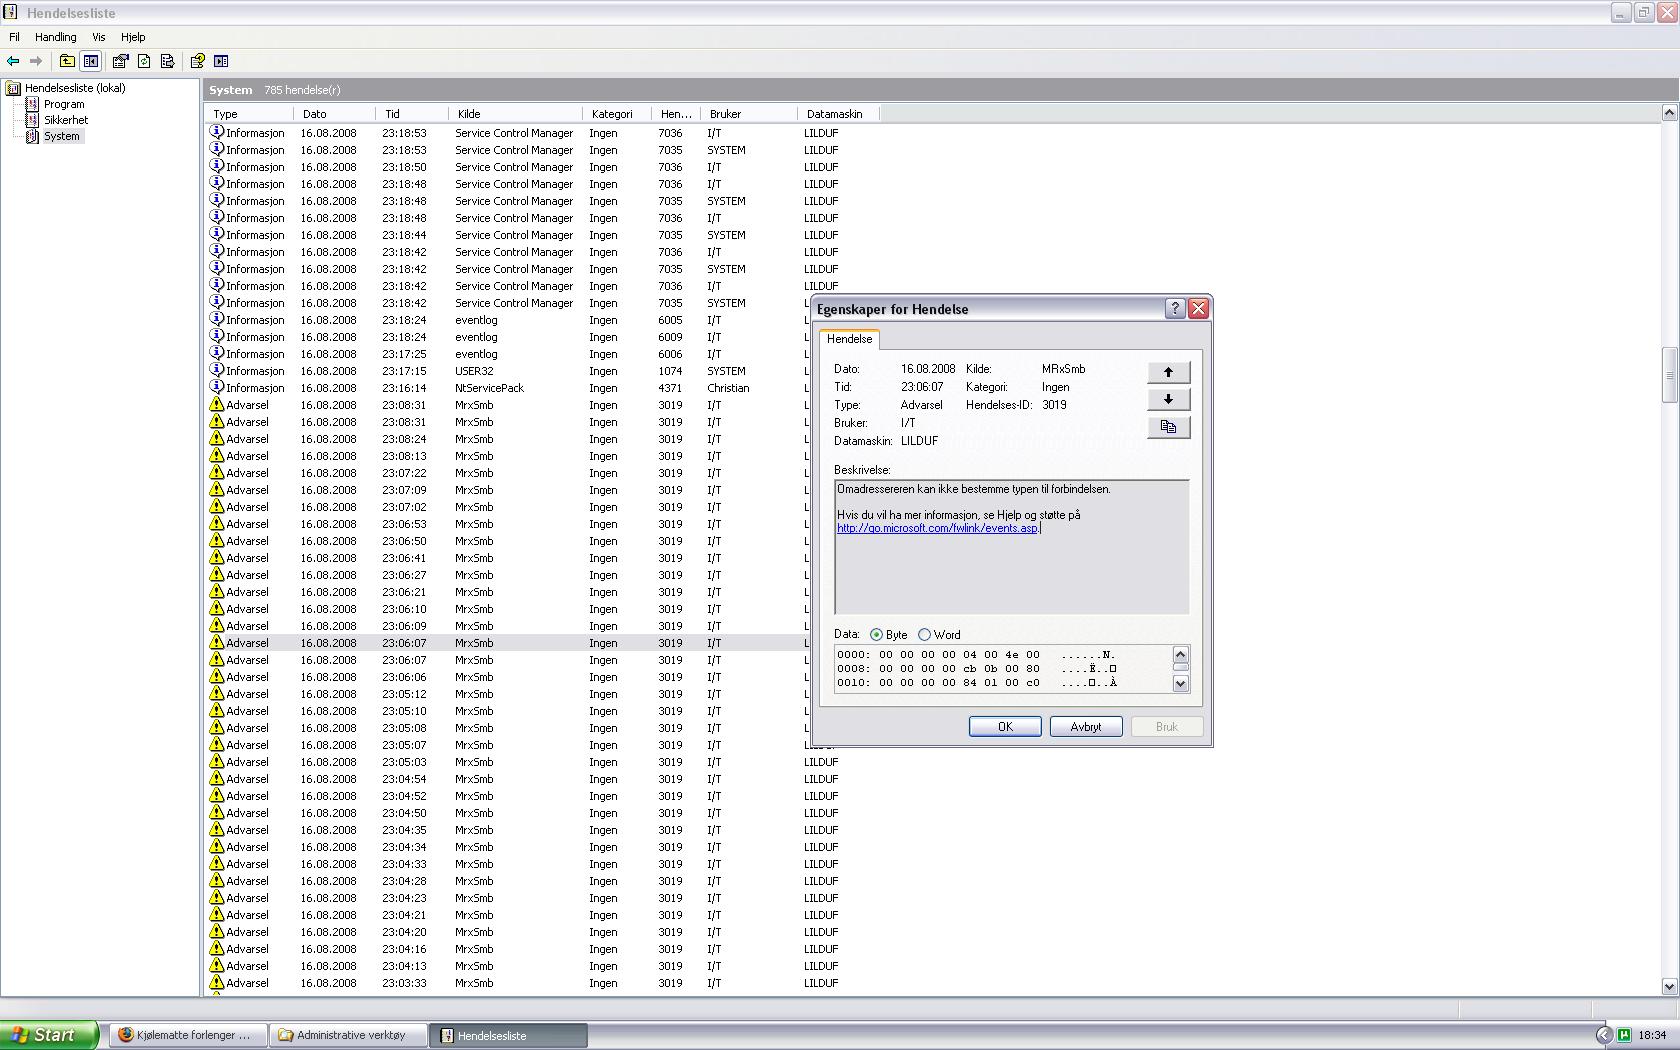Click the info icon of the 23:18:50 row
The height and width of the screenshot is (1050, 1680).
pyautogui.click(x=216, y=166)
